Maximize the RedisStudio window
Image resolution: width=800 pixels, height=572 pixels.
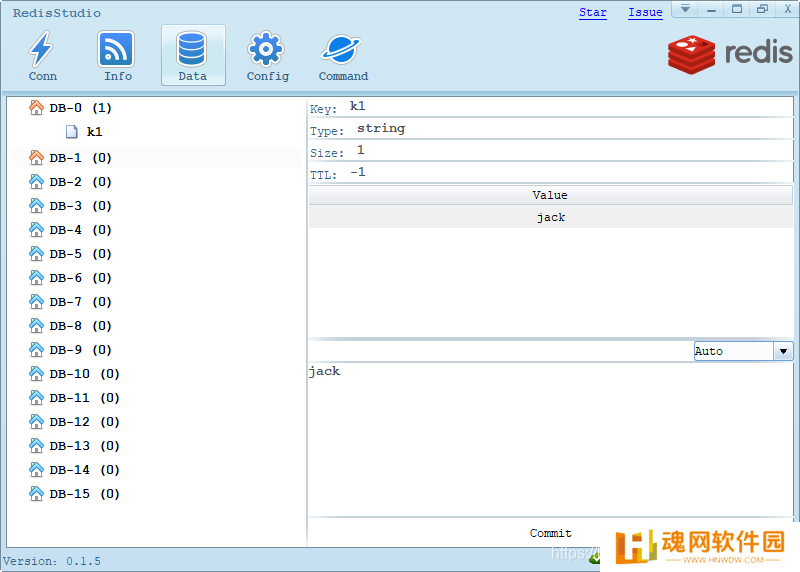click(x=737, y=9)
